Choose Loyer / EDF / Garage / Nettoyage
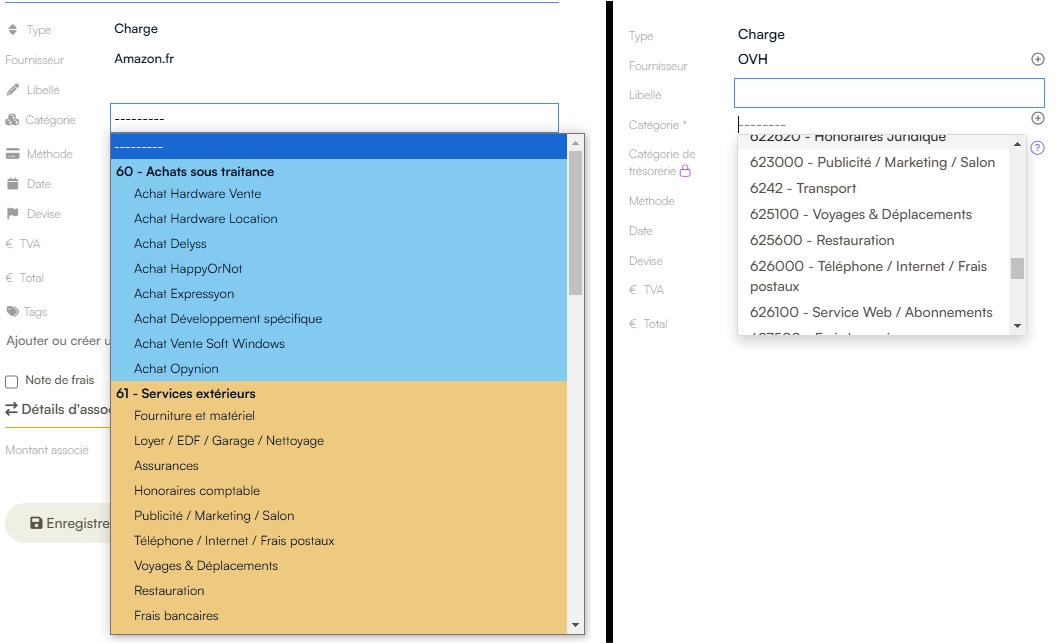The height and width of the screenshot is (643, 1063). click(x=229, y=441)
